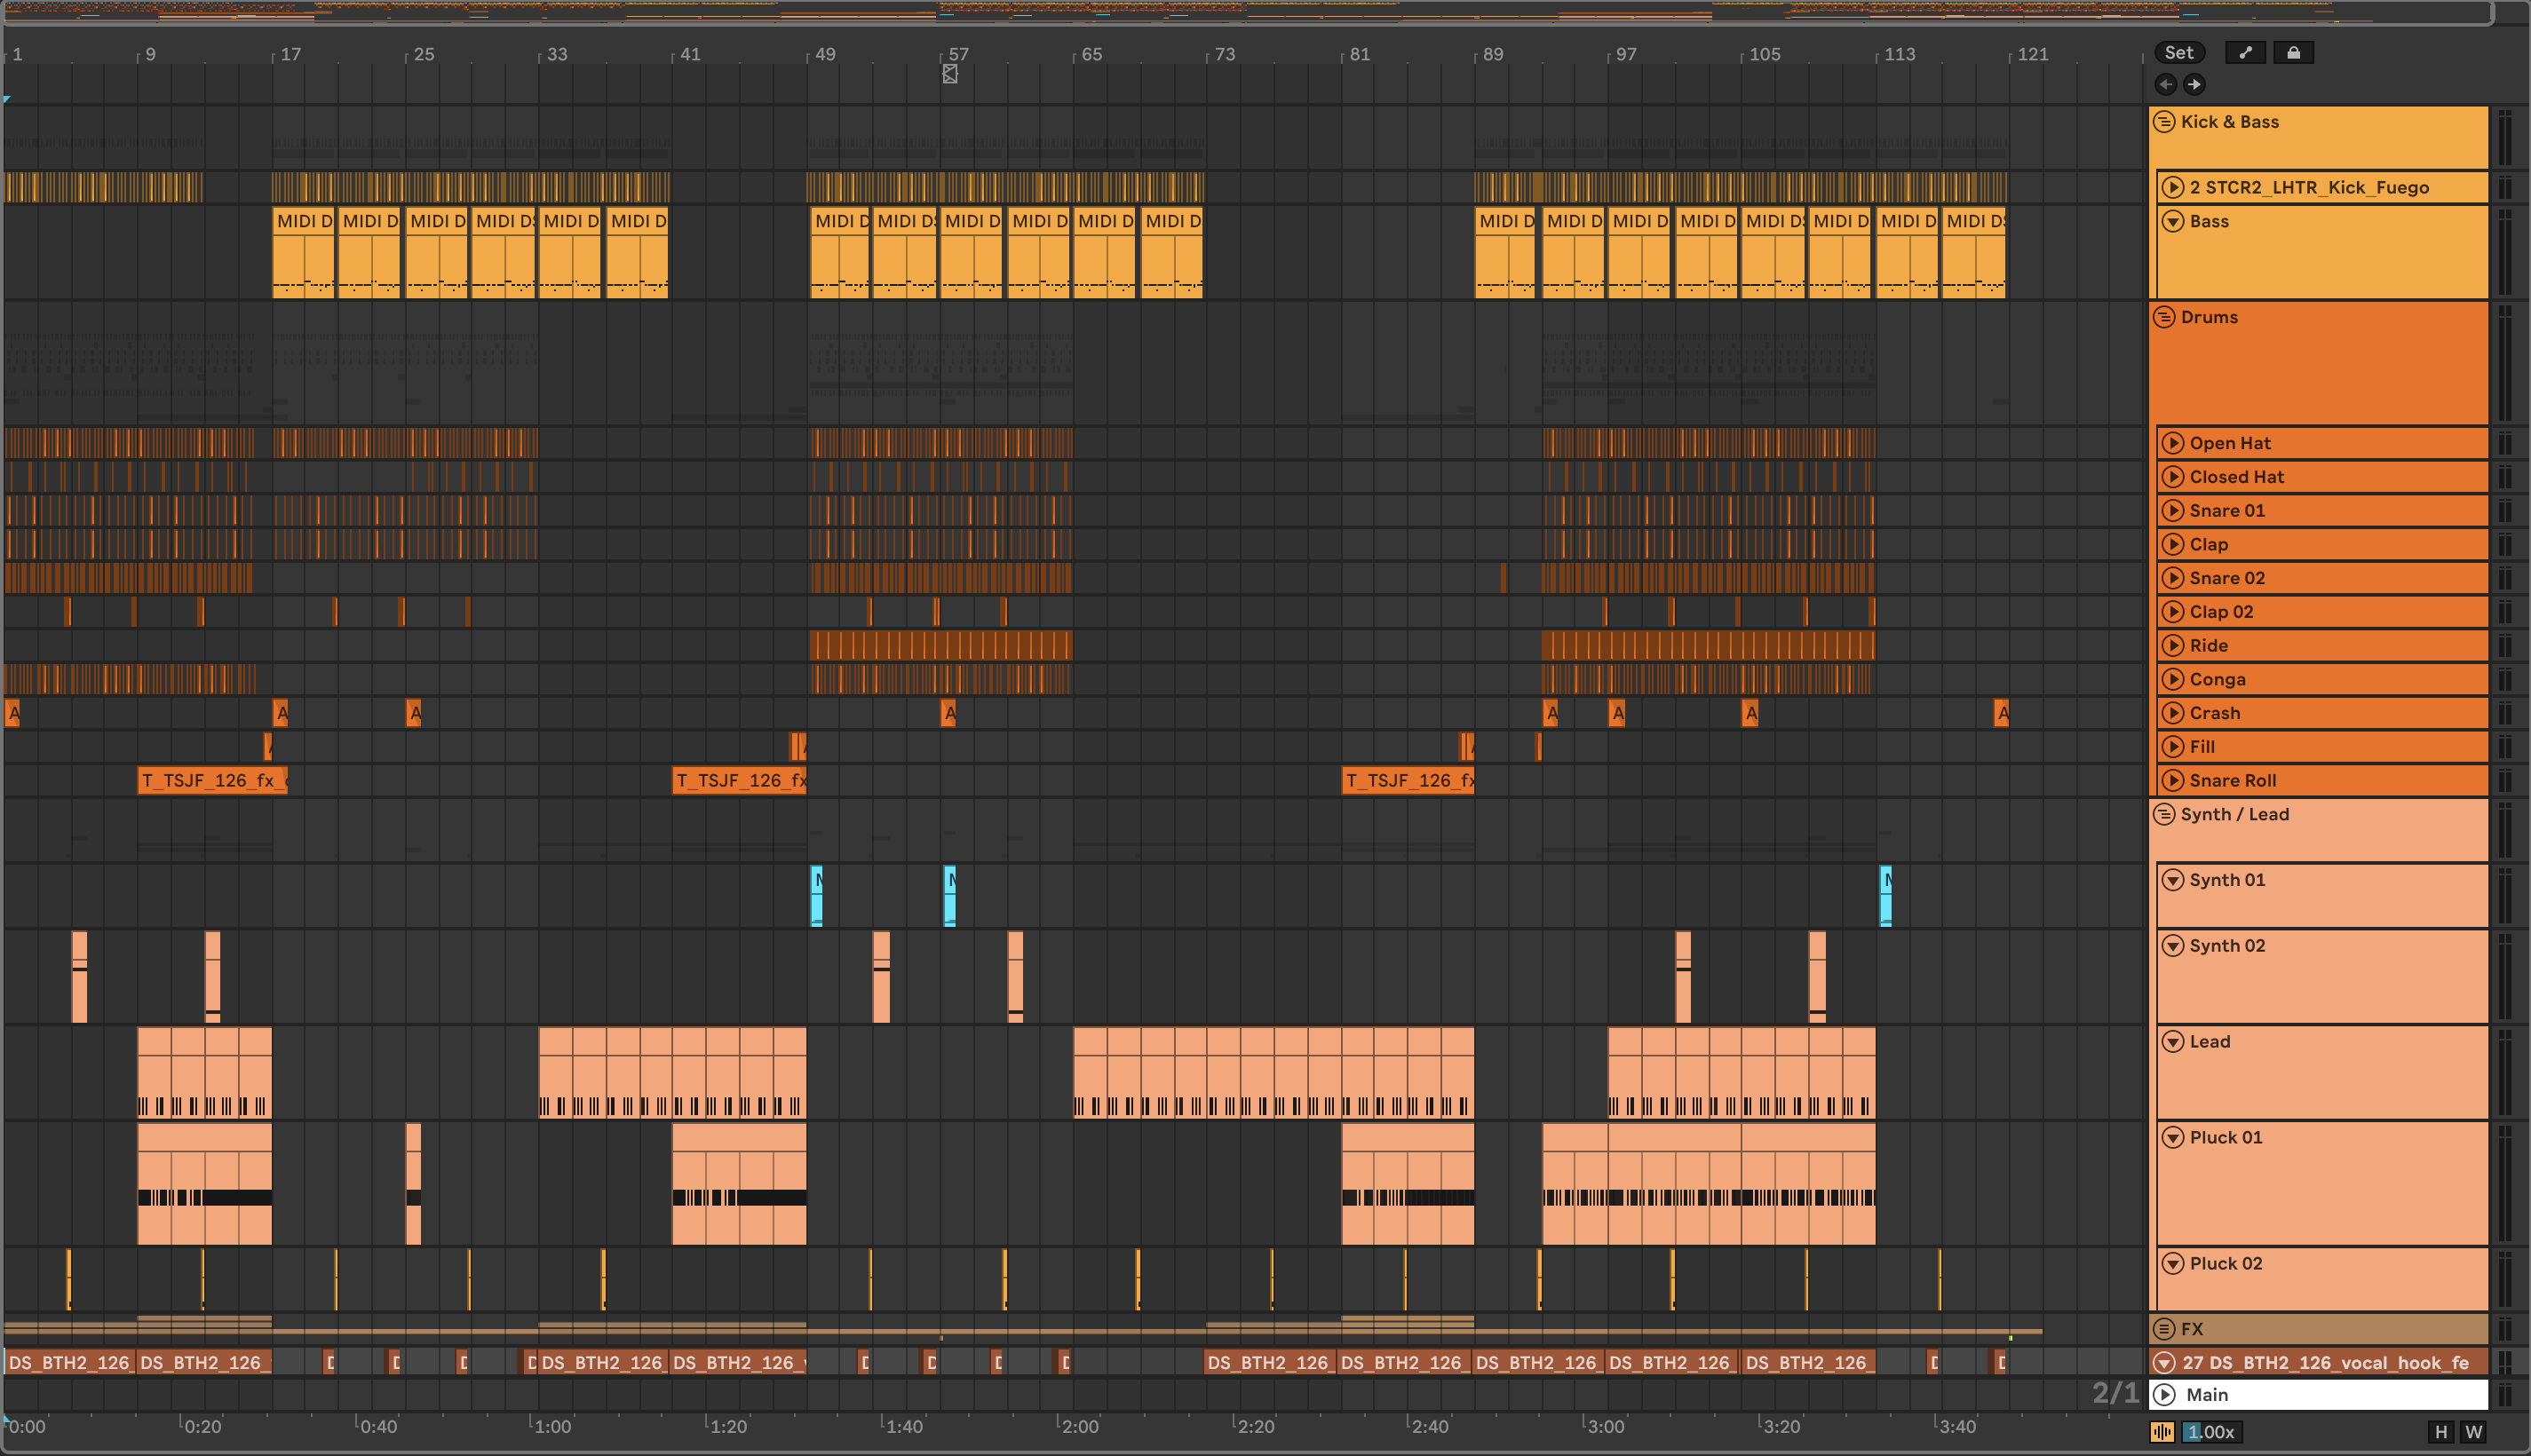Unfold the 2 STCR2_LHTR_Kick_Fuego track
Image resolution: width=2531 pixels, height=1456 pixels.
2173,187
